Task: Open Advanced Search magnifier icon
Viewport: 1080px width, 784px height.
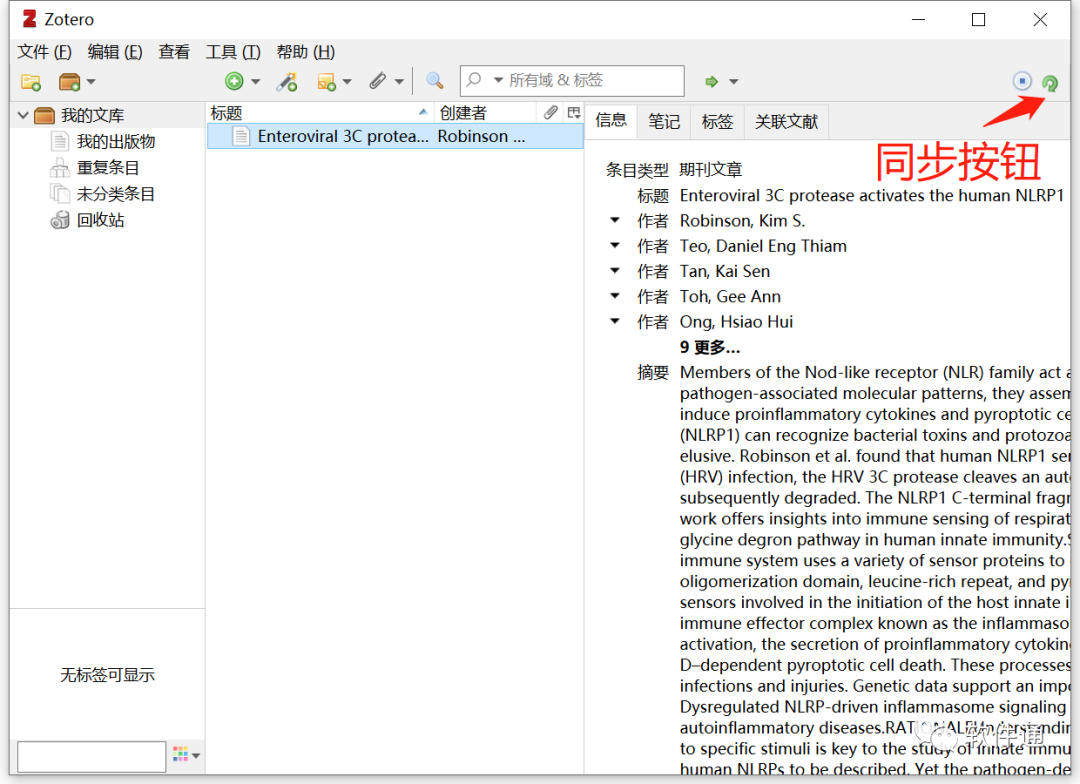Action: click(434, 81)
